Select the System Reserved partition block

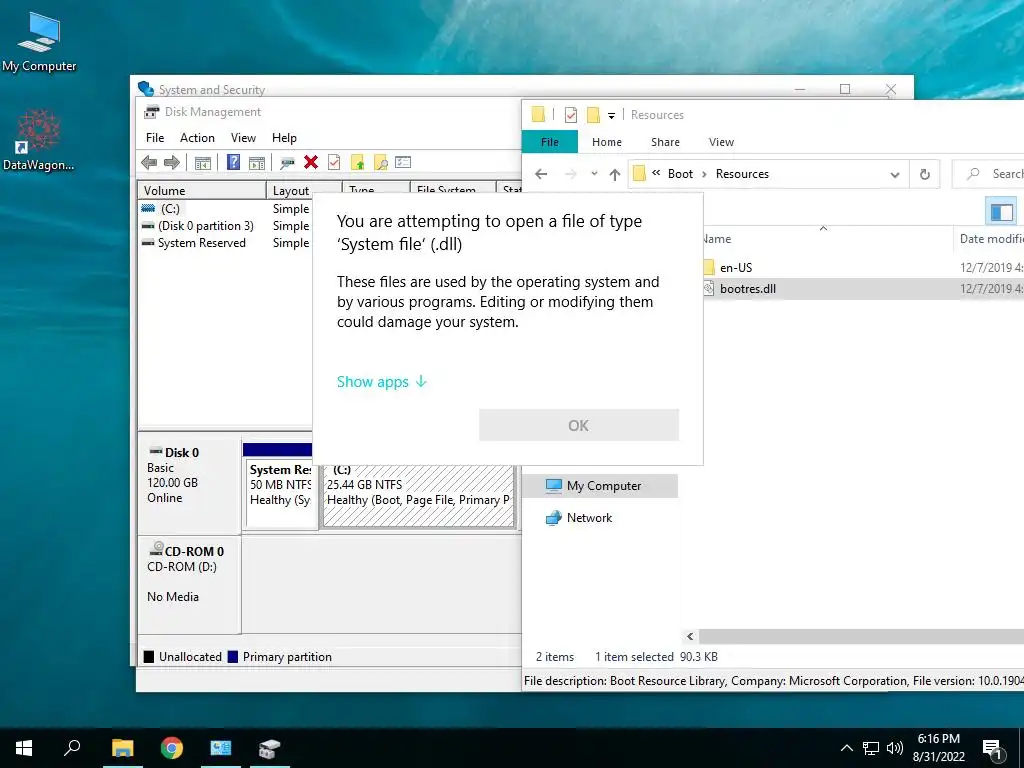click(280, 492)
